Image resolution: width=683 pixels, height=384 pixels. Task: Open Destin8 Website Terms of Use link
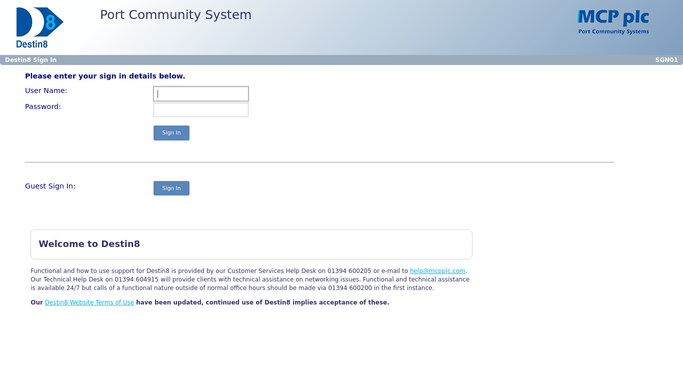89,302
